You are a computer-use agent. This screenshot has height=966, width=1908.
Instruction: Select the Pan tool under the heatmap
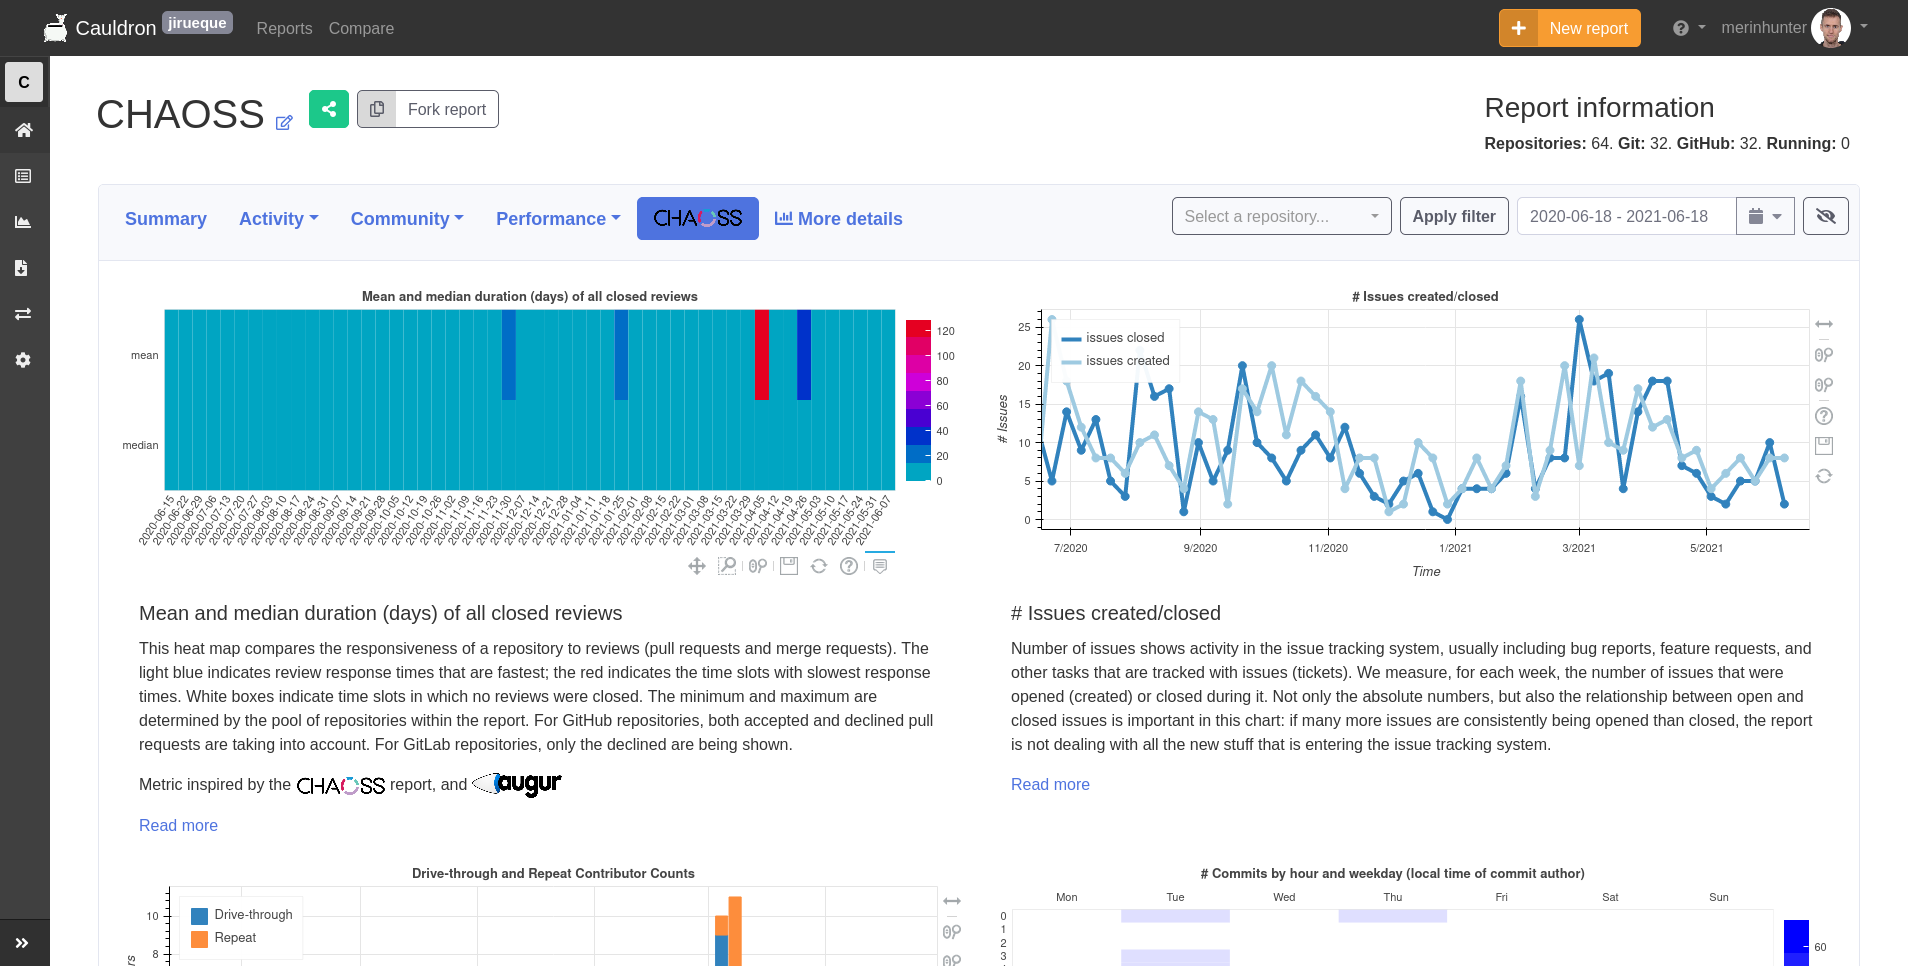click(x=697, y=566)
